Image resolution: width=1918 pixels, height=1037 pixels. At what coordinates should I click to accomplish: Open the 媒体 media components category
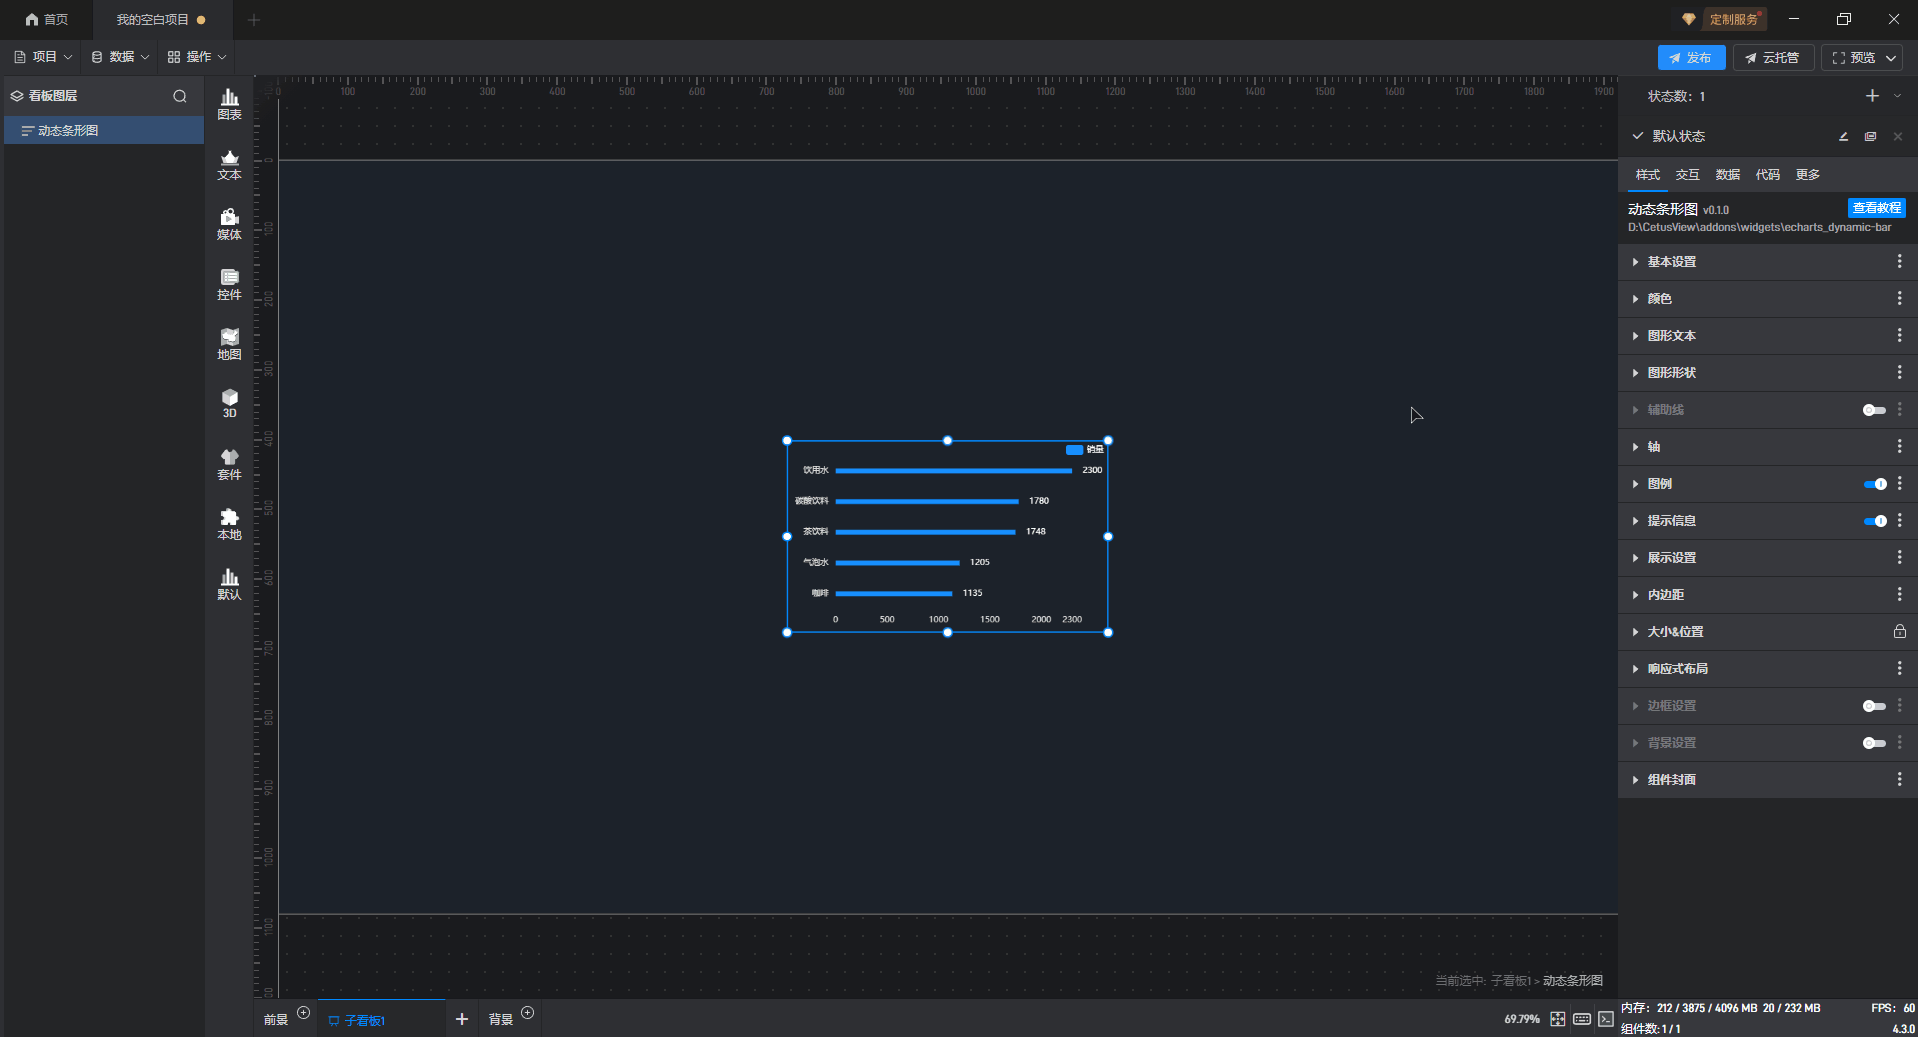pos(229,224)
